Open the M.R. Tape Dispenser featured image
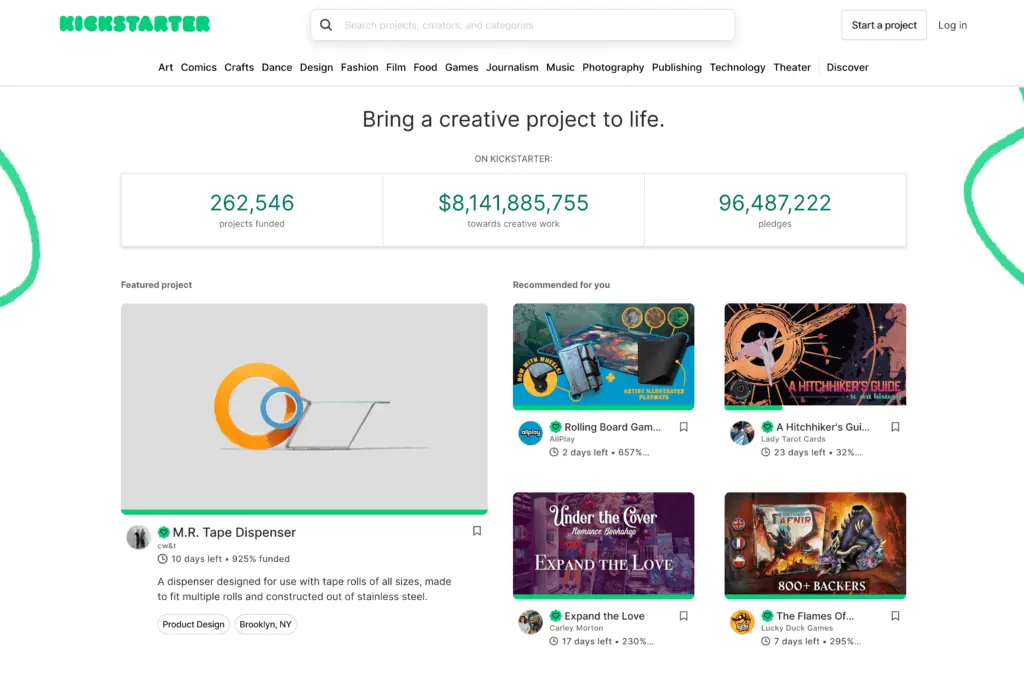This screenshot has width=1024, height=676. pos(304,406)
